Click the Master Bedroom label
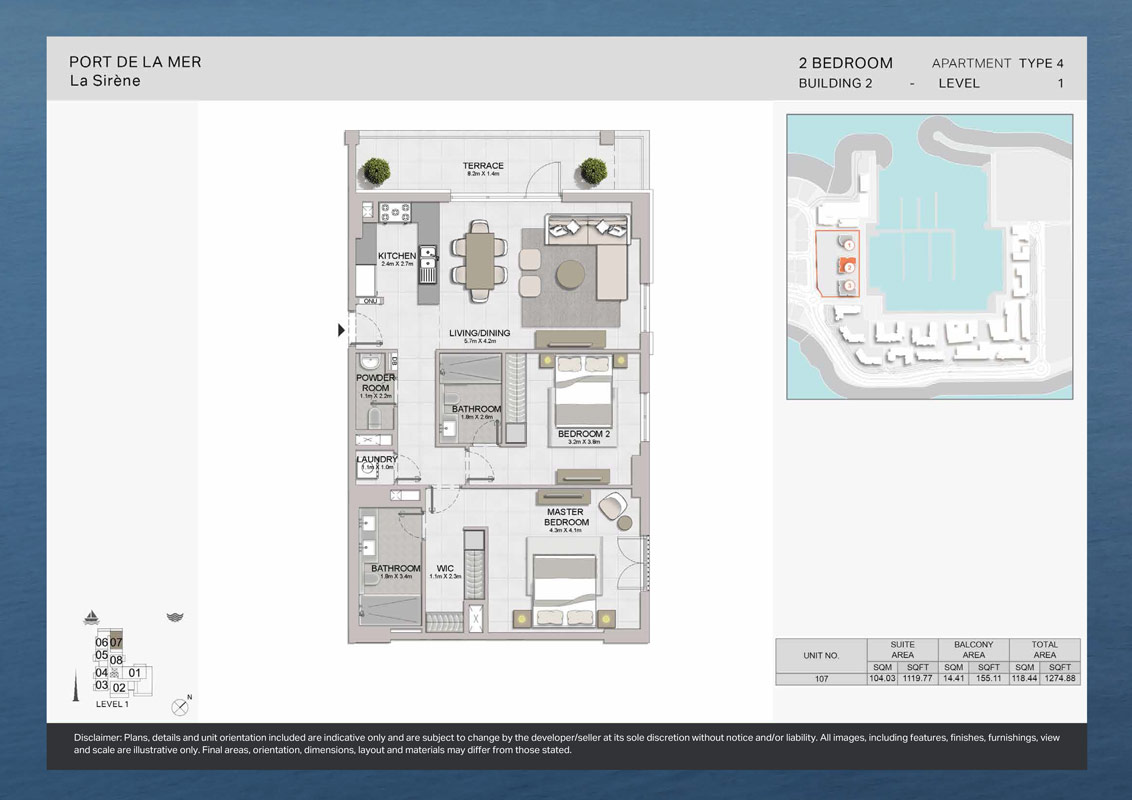This screenshot has height=800, width=1132. tap(566, 517)
